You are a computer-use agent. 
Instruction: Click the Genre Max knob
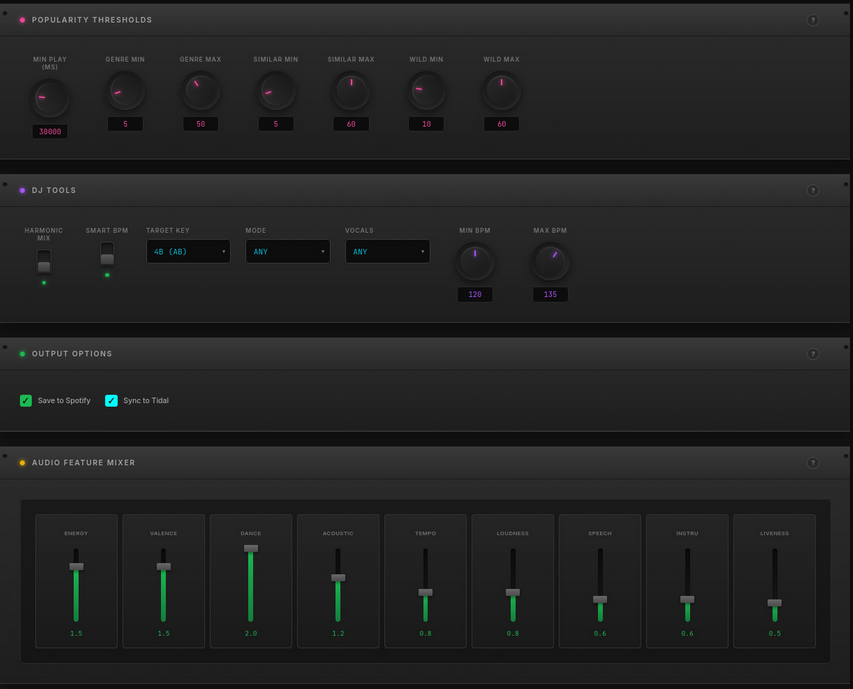click(x=200, y=92)
